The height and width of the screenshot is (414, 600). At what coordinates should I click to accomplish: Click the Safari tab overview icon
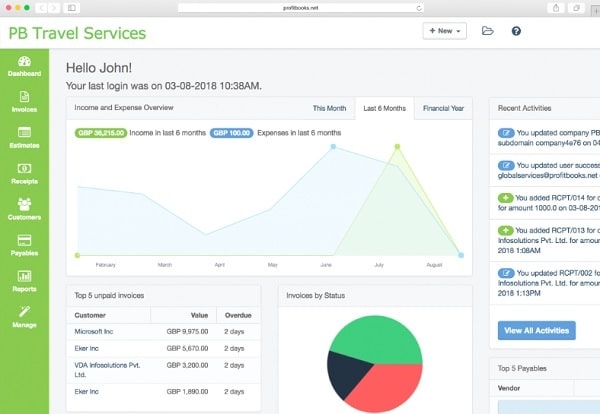point(576,8)
